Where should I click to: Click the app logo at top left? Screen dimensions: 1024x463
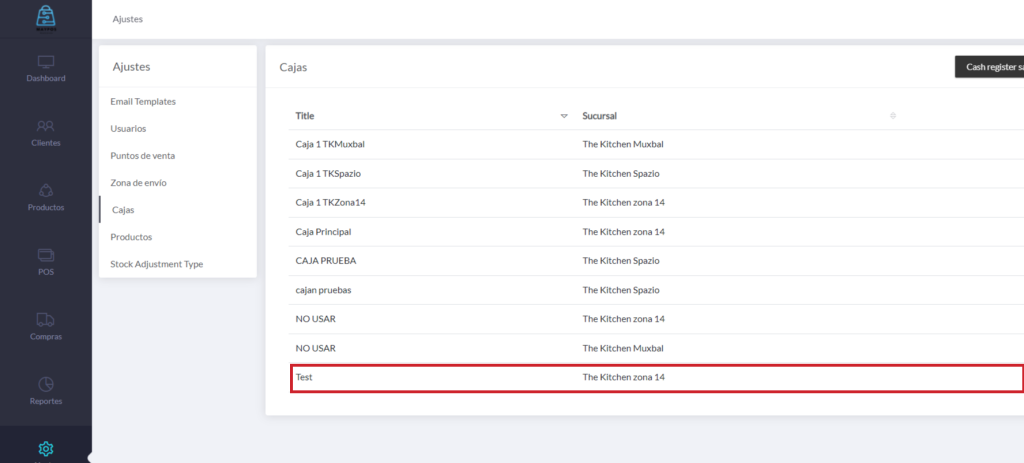tap(45, 18)
